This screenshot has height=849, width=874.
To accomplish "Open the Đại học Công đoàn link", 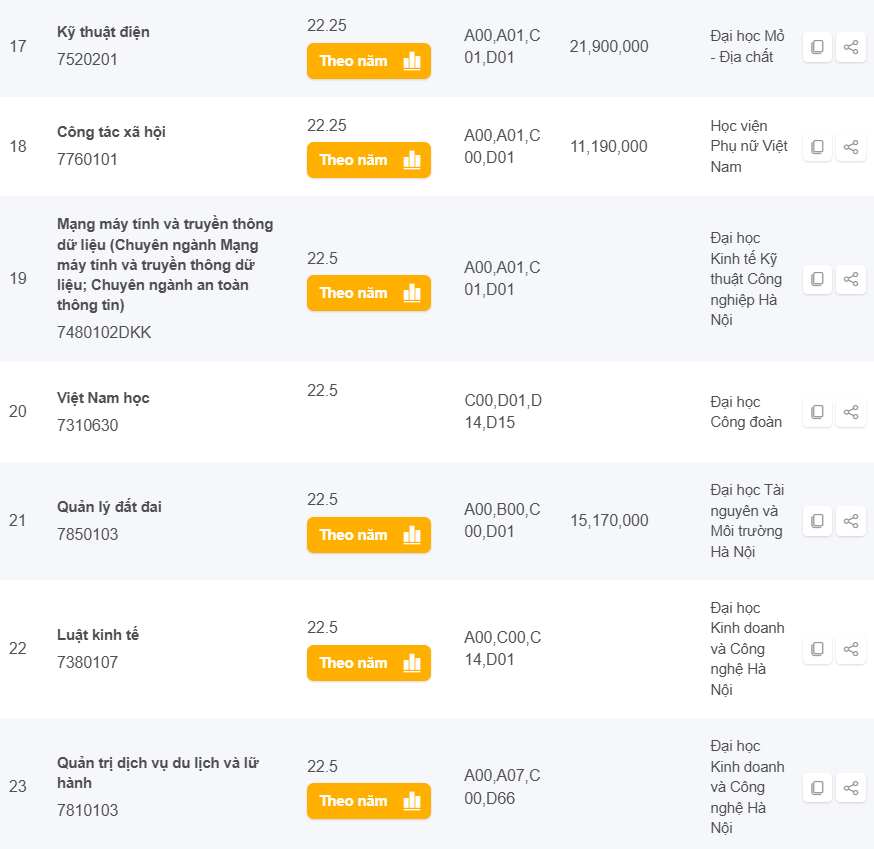I will [x=746, y=412].
